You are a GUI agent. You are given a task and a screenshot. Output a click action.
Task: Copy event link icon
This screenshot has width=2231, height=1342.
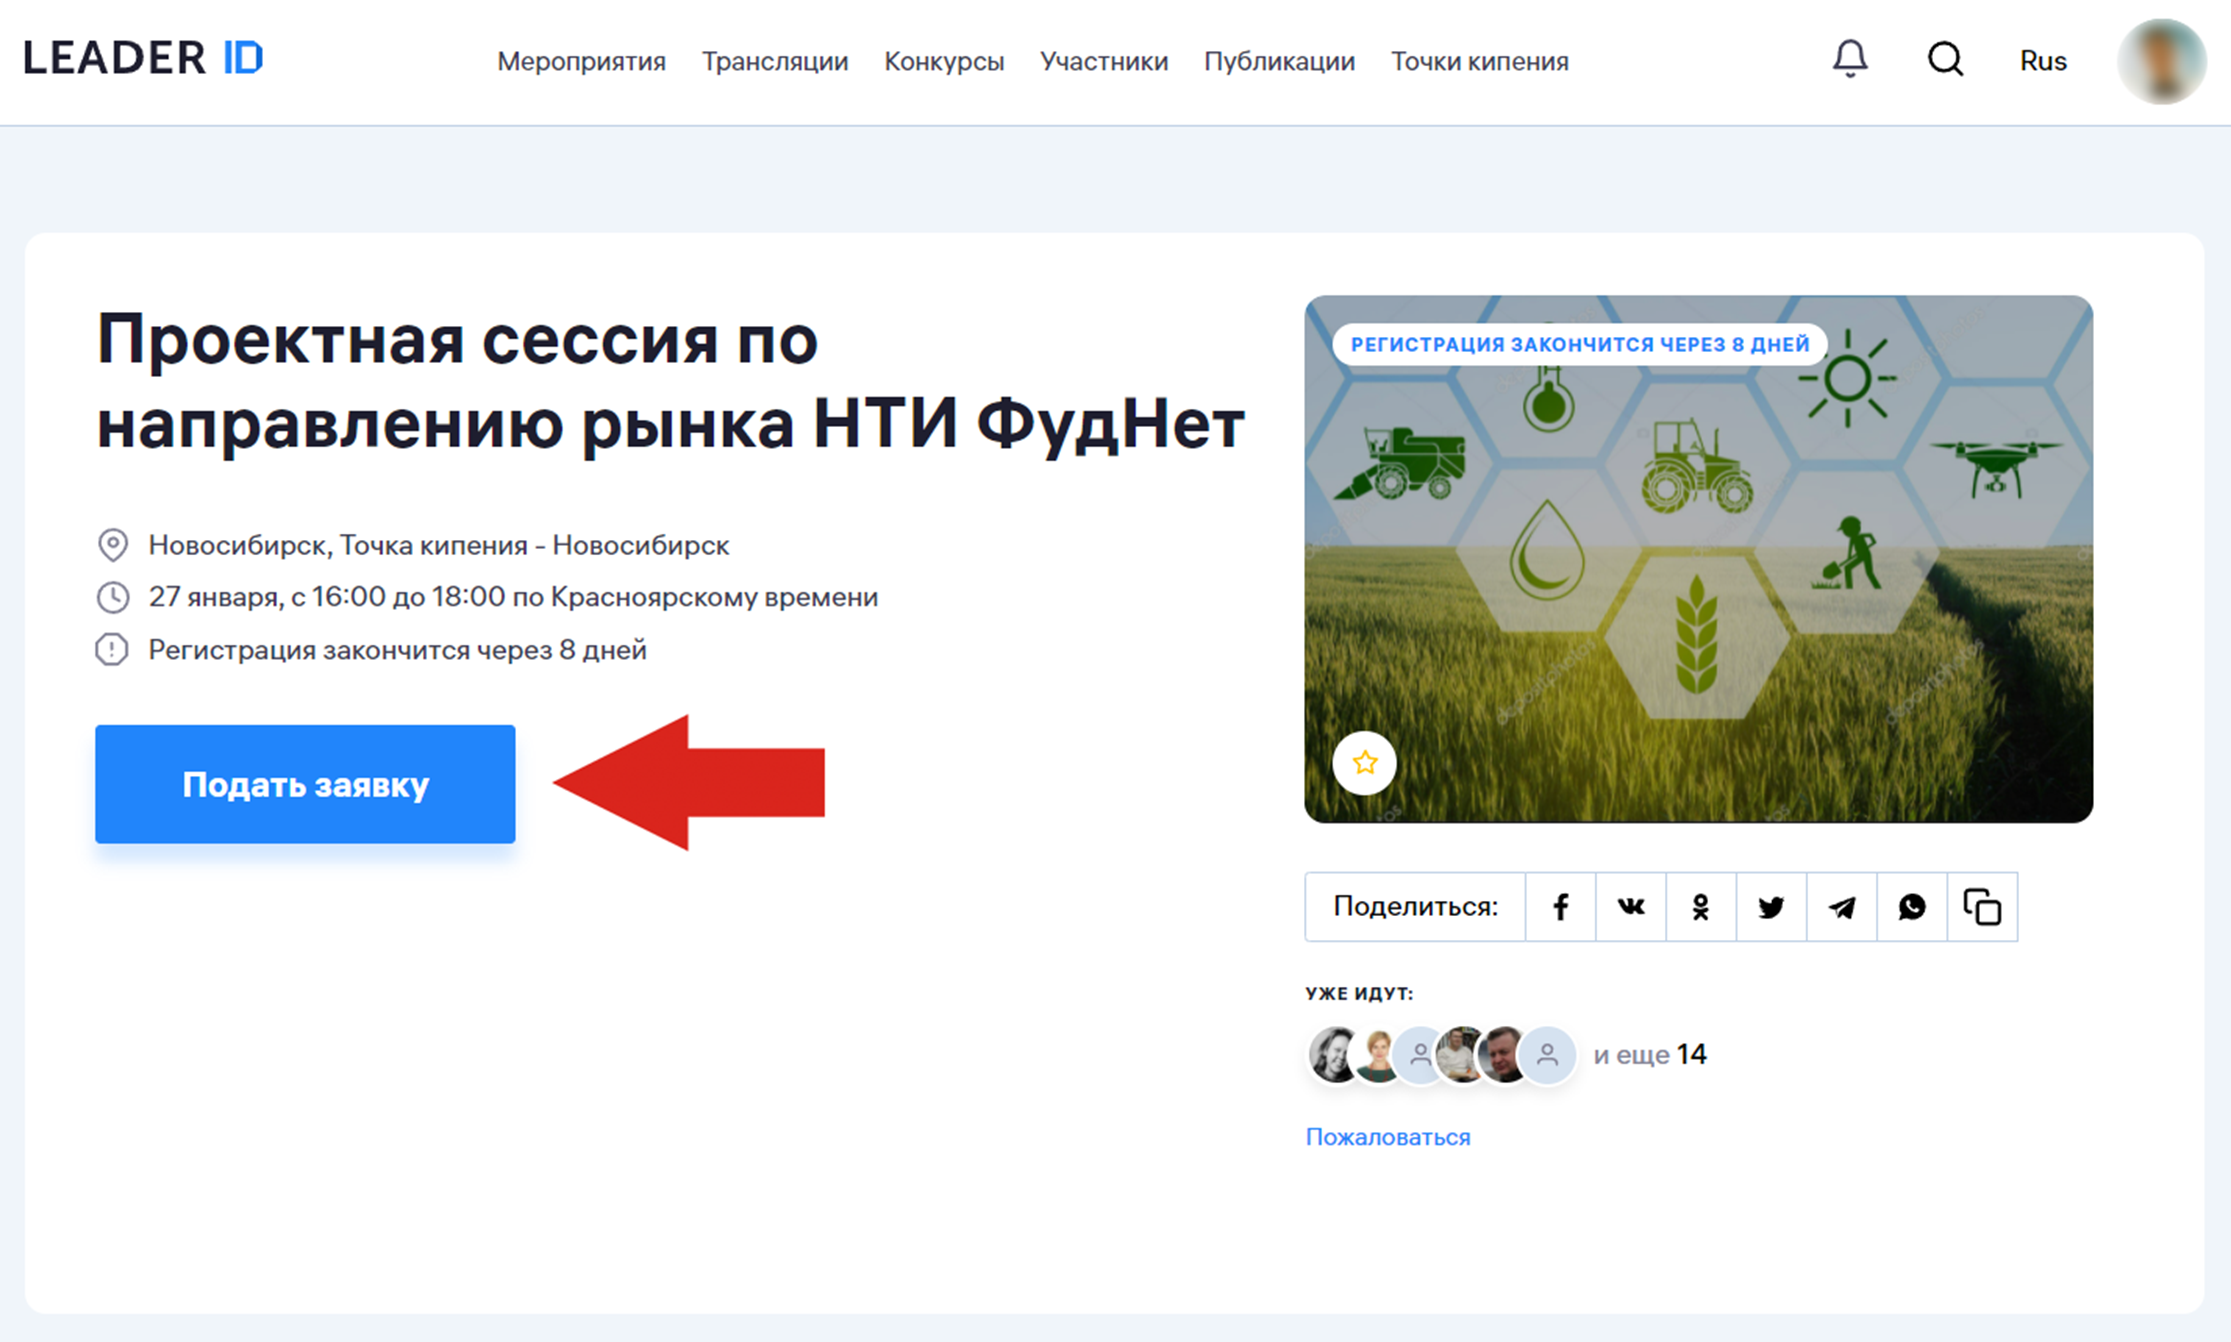point(1982,907)
